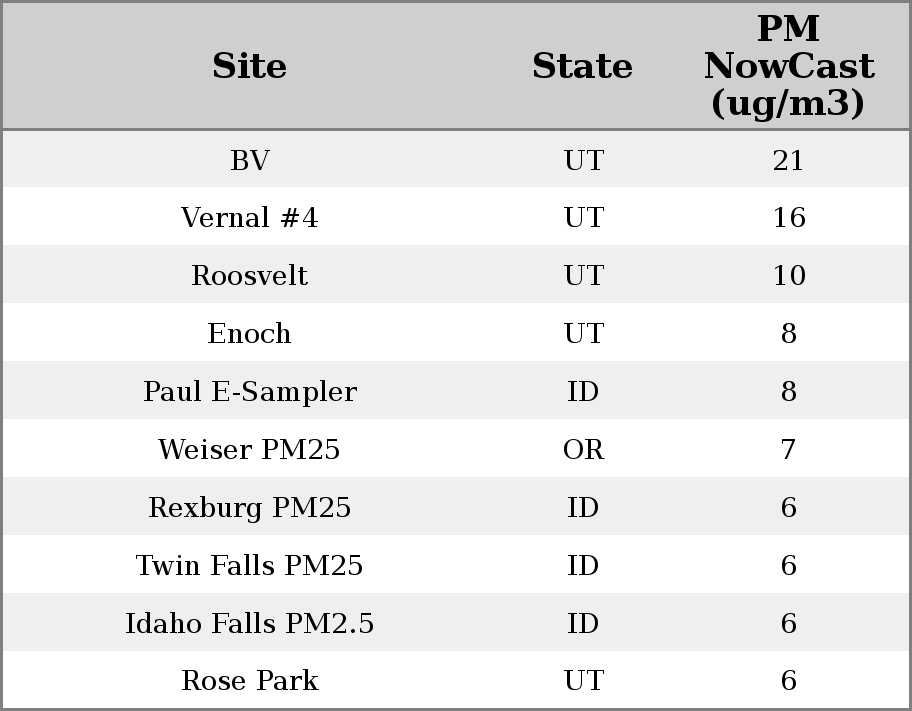
Task: Click the Roosvelt site row
Action: (x=249, y=276)
